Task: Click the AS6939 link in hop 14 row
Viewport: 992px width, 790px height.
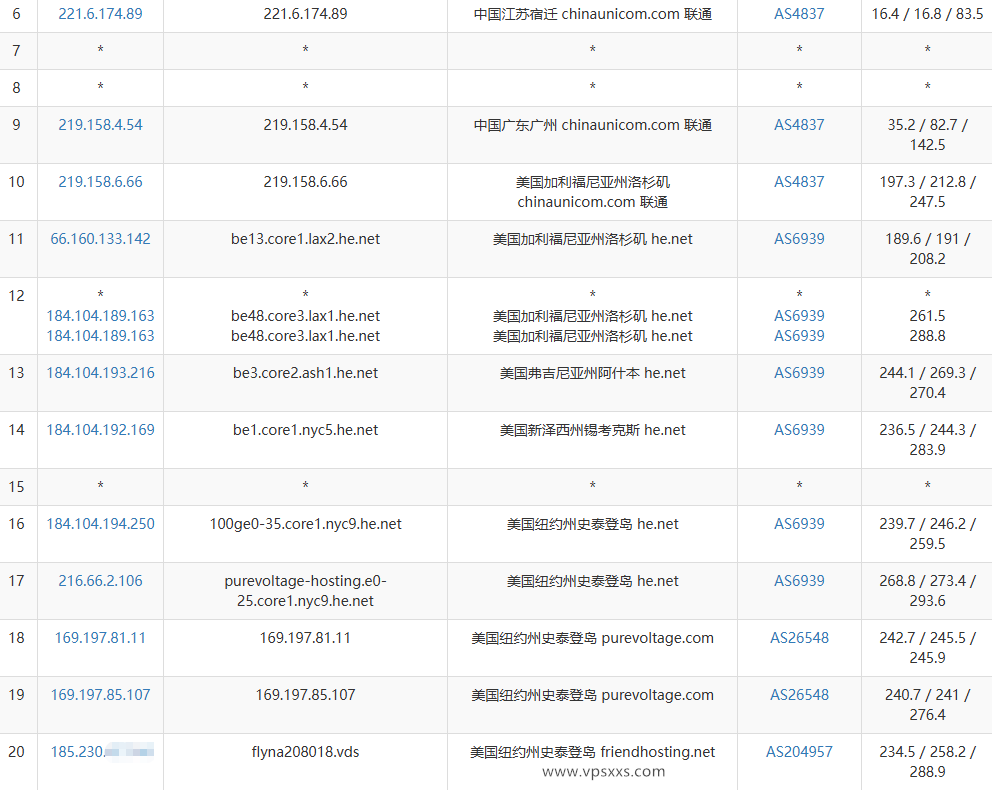Action: (x=799, y=429)
